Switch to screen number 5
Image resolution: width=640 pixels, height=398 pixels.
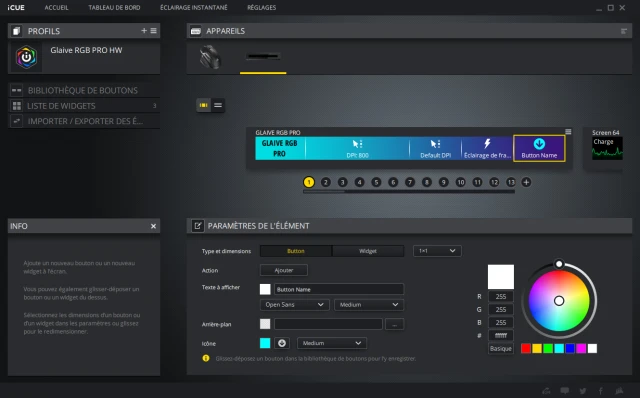pyautogui.click(x=376, y=182)
